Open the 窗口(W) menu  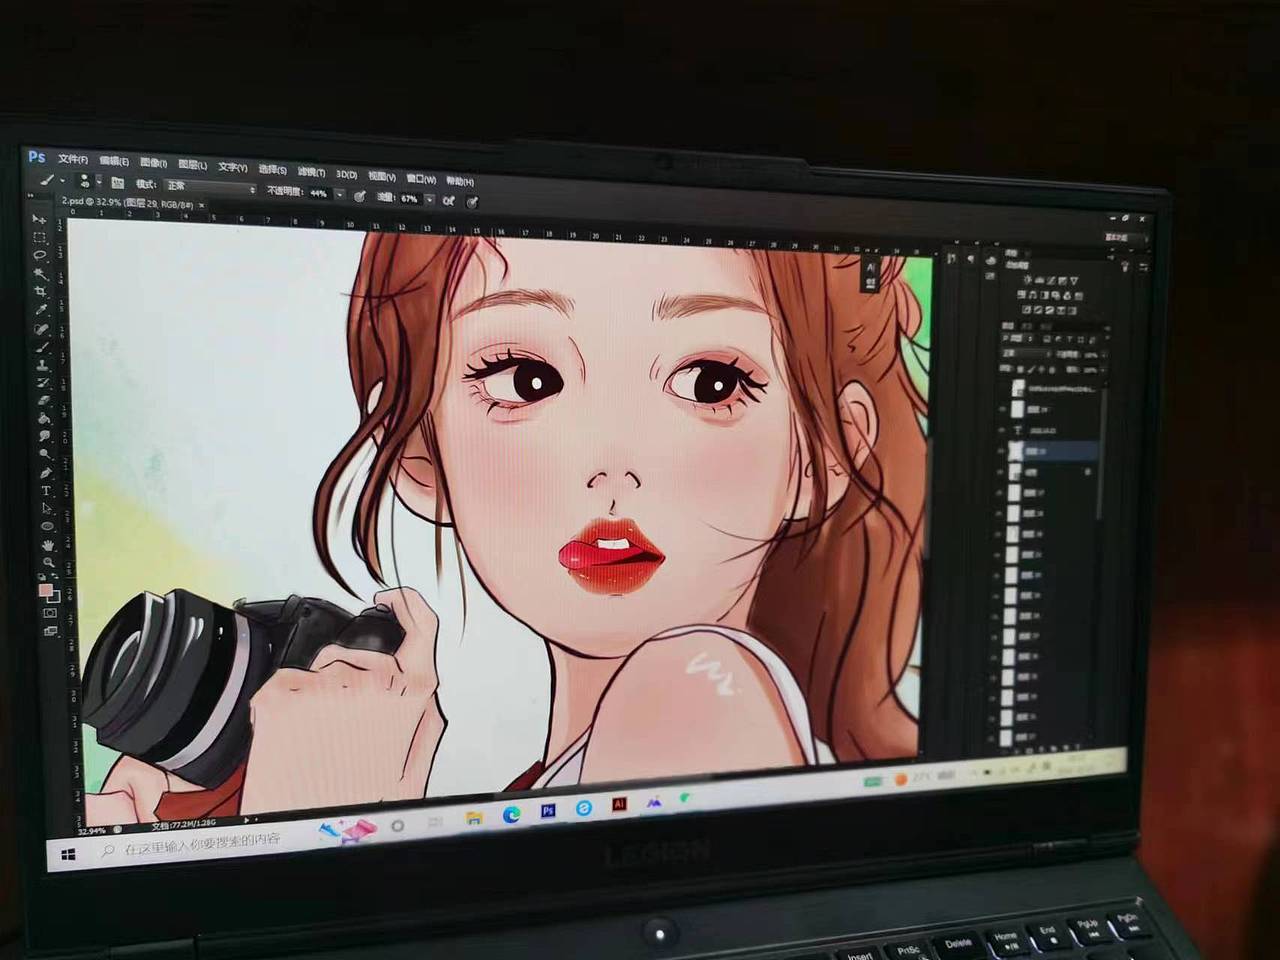point(421,179)
